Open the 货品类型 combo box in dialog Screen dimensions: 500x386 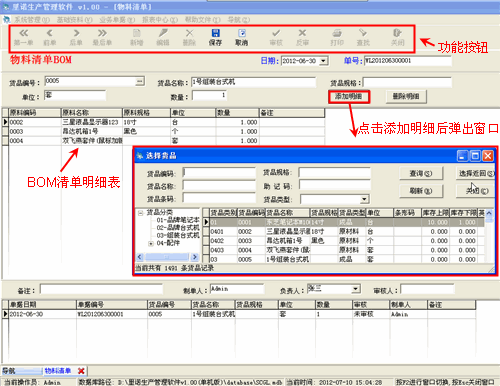click(364, 199)
